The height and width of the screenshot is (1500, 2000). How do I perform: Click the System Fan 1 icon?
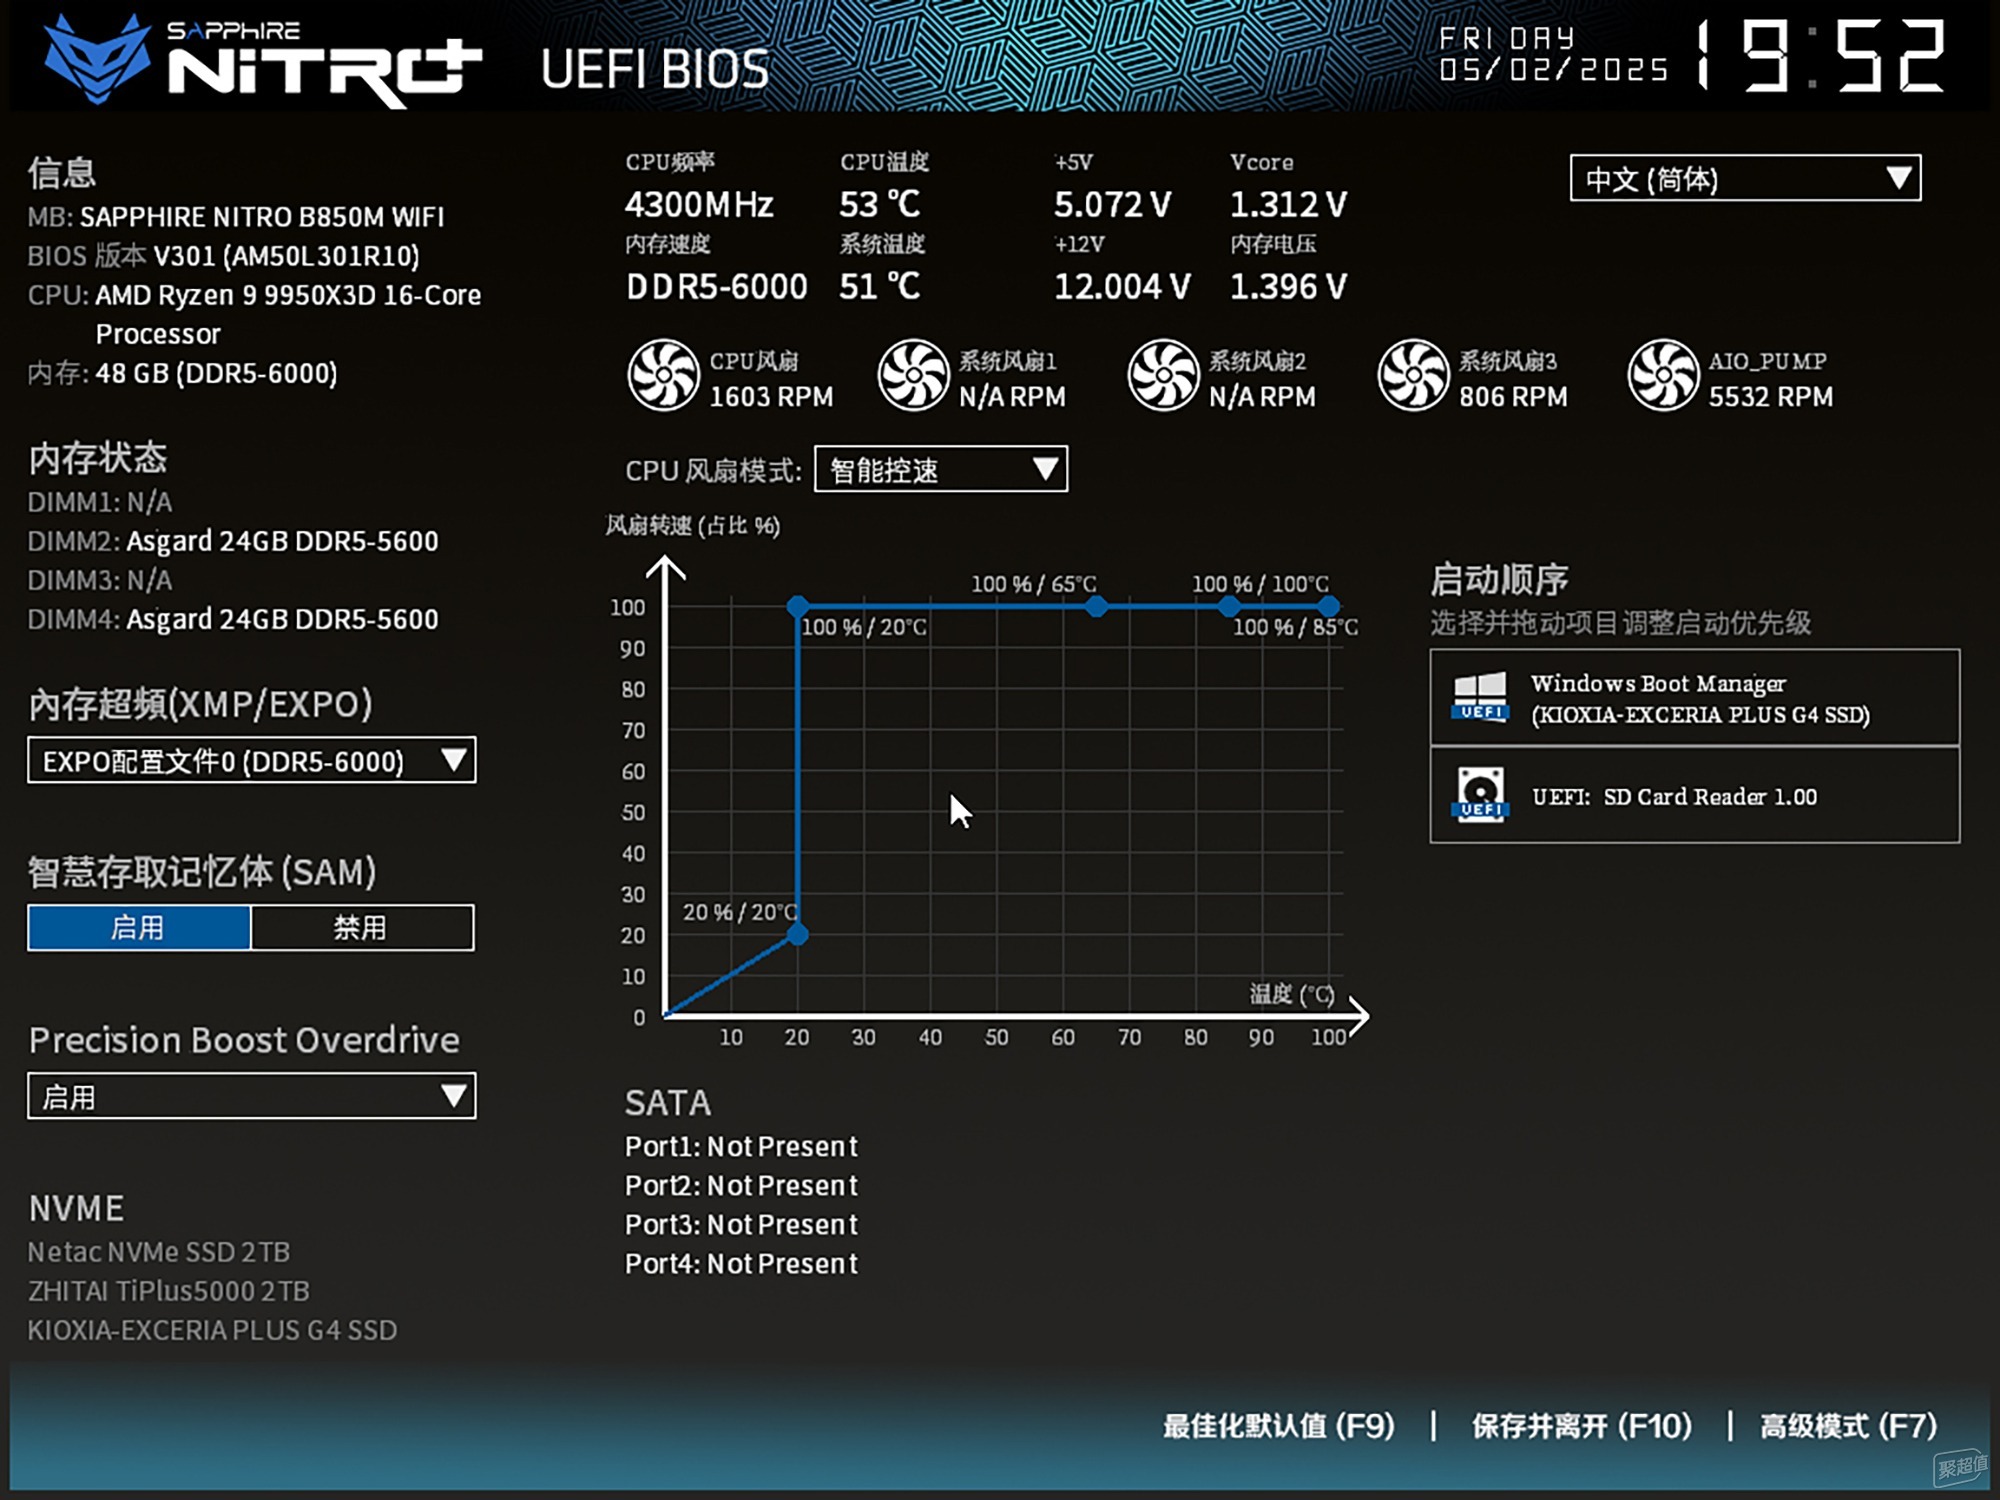(913, 376)
